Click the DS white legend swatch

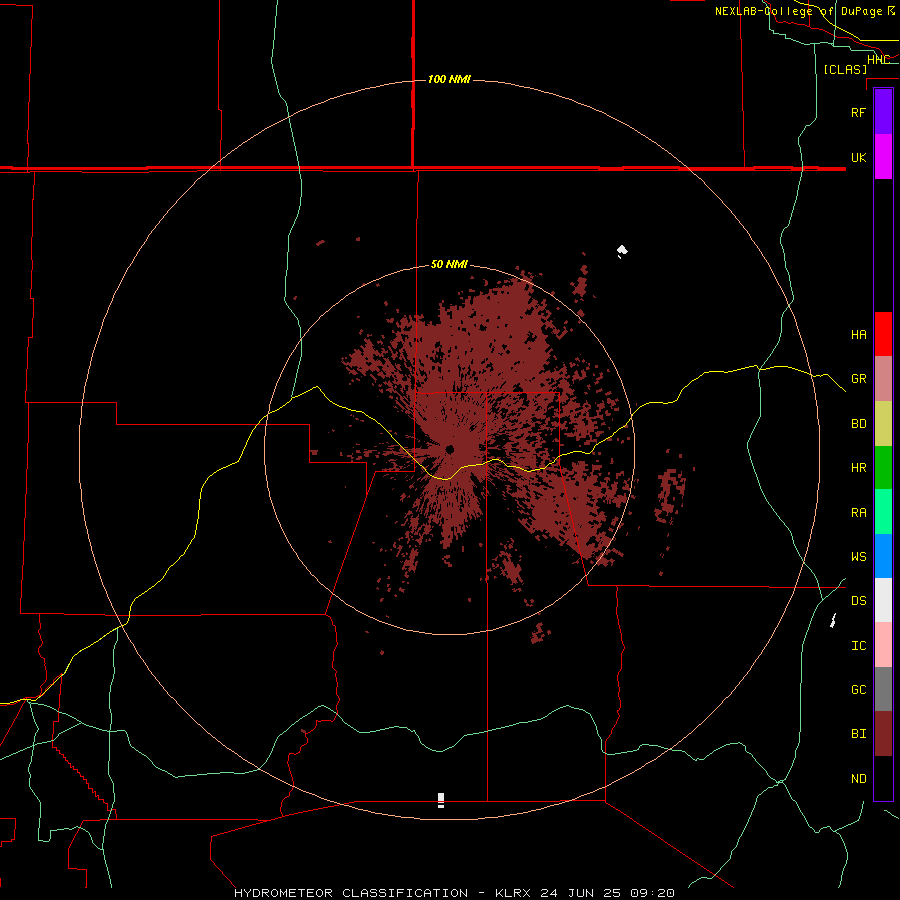pyautogui.click(x=883, y=600)
